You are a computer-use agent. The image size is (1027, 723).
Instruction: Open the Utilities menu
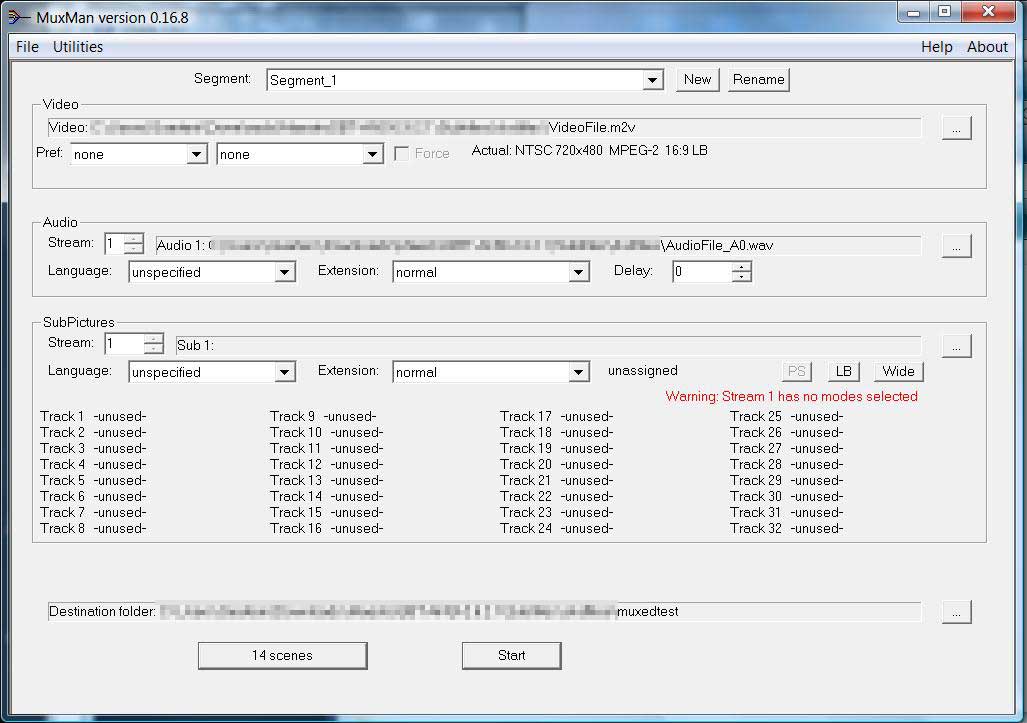(x=77, y=47)
